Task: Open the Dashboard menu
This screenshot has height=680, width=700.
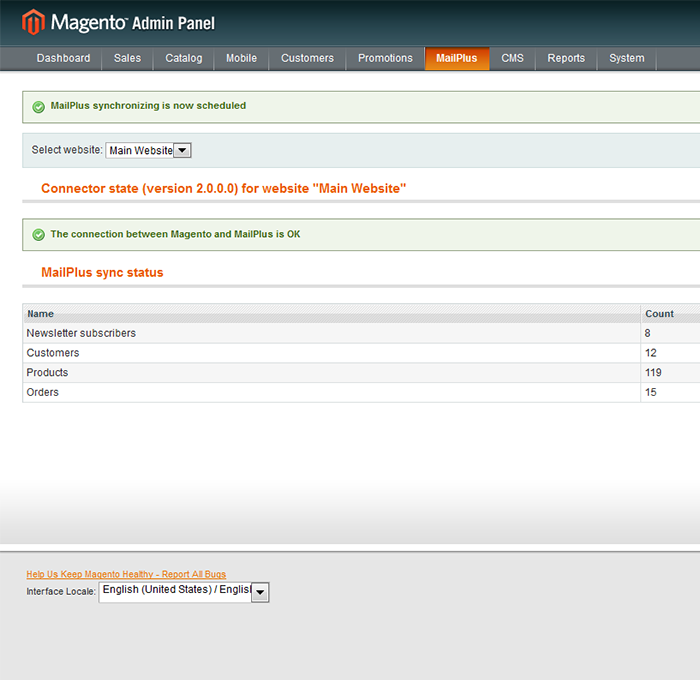Action: click(63, 58)
